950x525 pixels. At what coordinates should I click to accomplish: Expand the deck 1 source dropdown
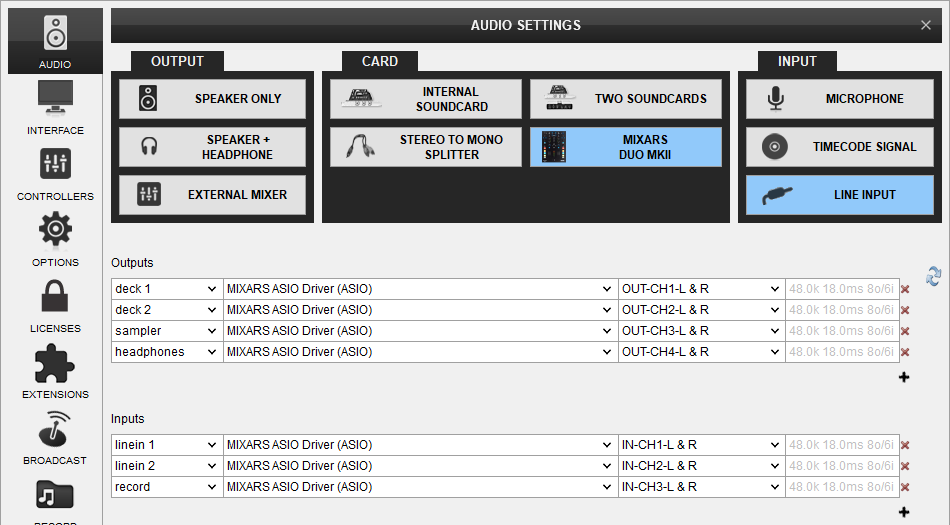166,289
